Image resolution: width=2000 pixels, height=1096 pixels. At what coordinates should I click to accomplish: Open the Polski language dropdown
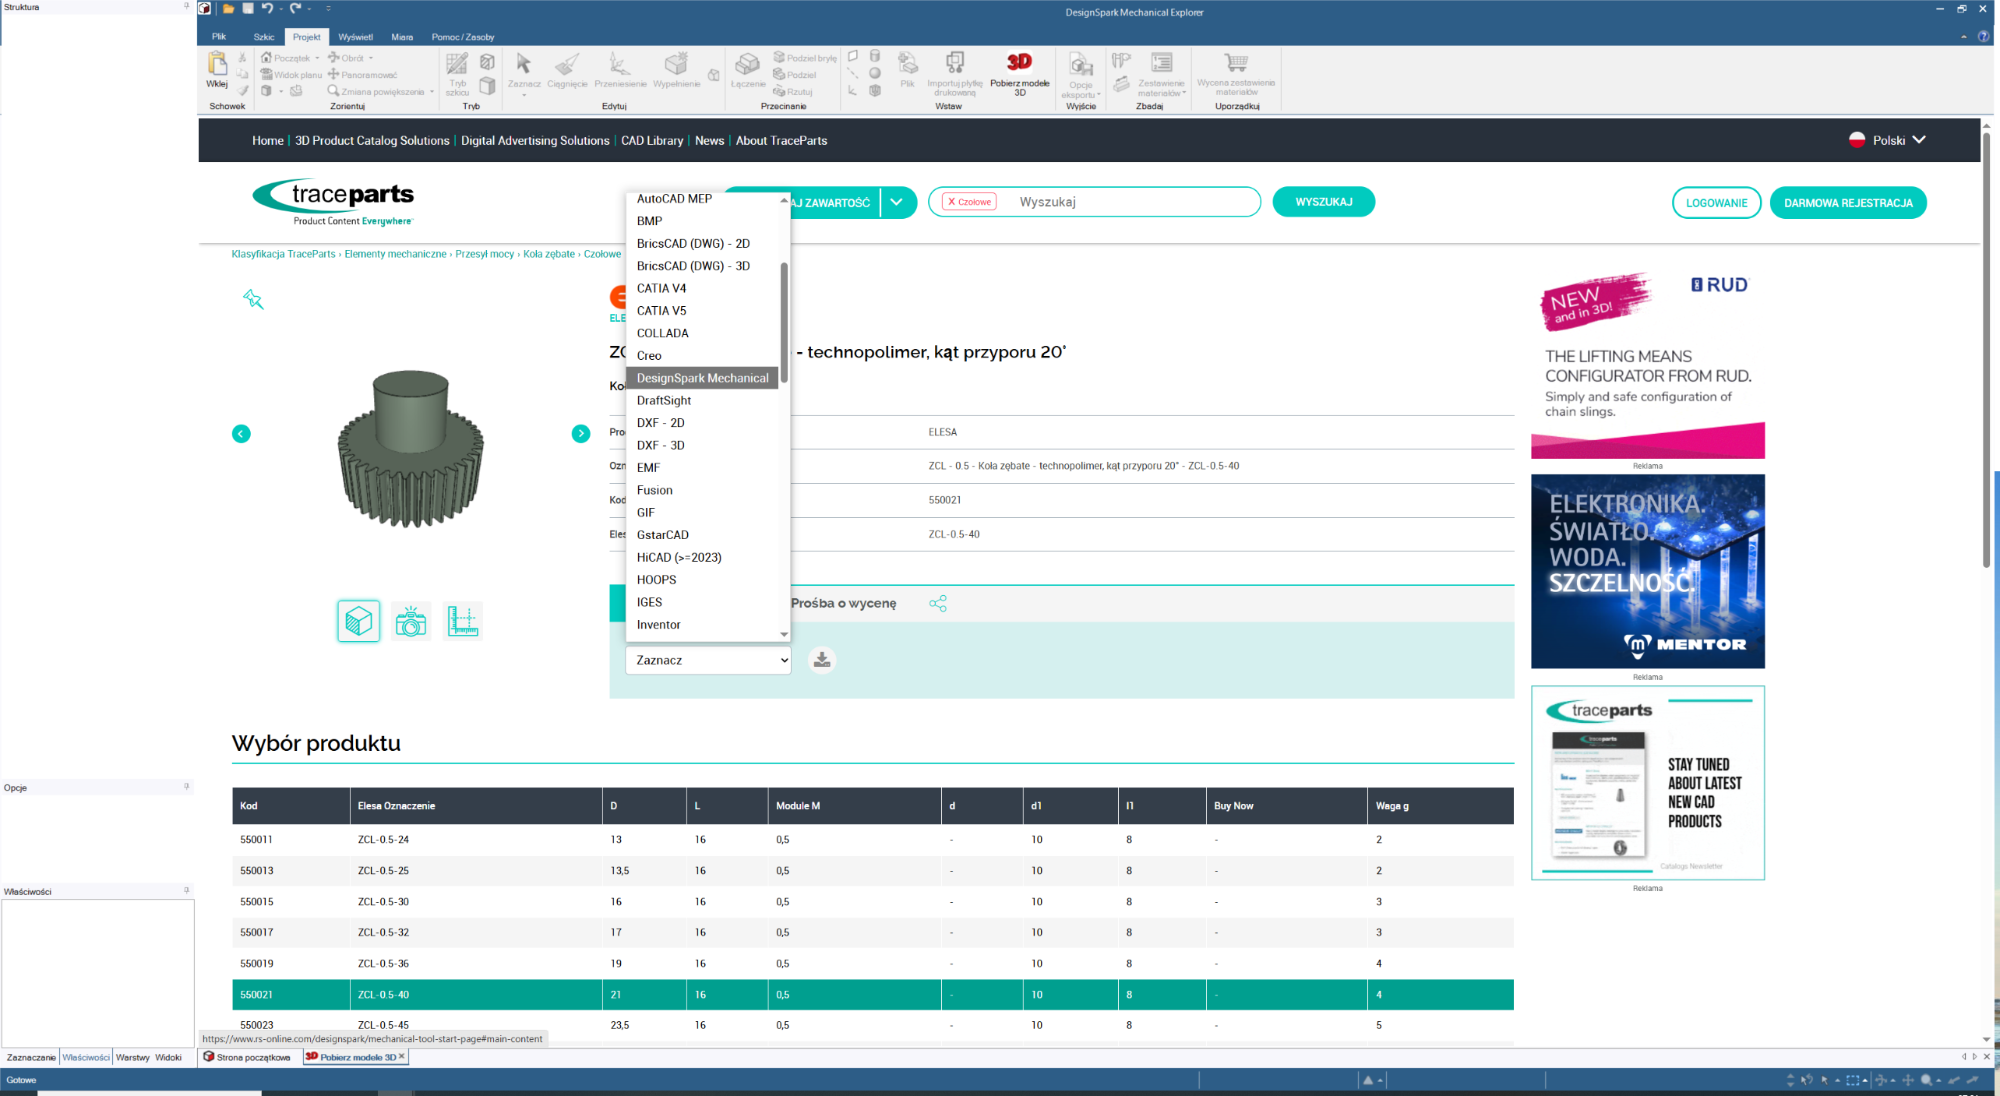1887,141
